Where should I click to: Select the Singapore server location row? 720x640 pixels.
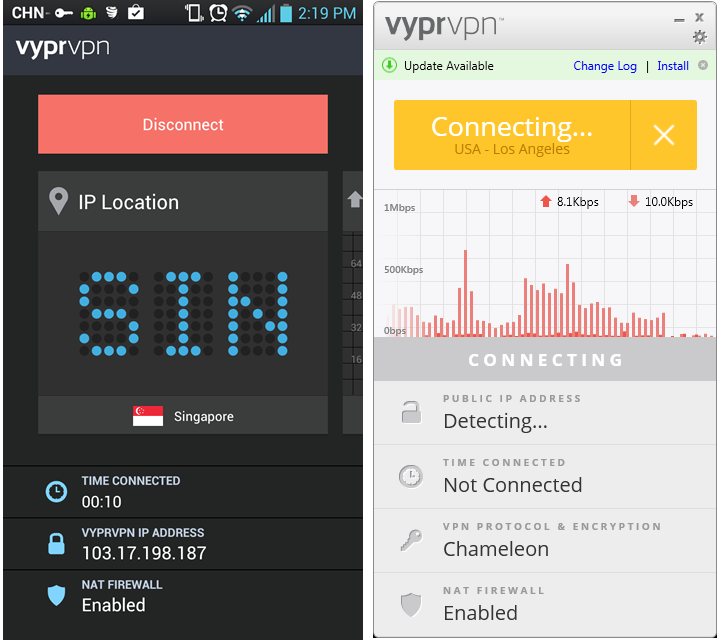tap(183, 415)
